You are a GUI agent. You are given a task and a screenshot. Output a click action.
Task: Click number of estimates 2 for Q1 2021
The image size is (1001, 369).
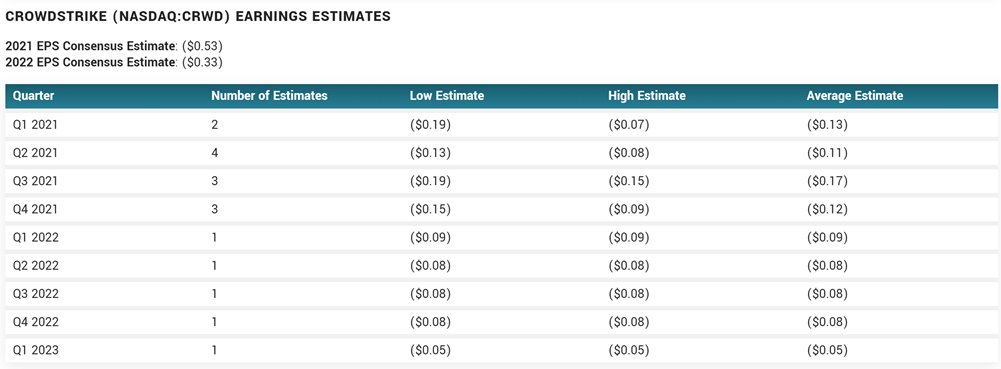(214, 125)
